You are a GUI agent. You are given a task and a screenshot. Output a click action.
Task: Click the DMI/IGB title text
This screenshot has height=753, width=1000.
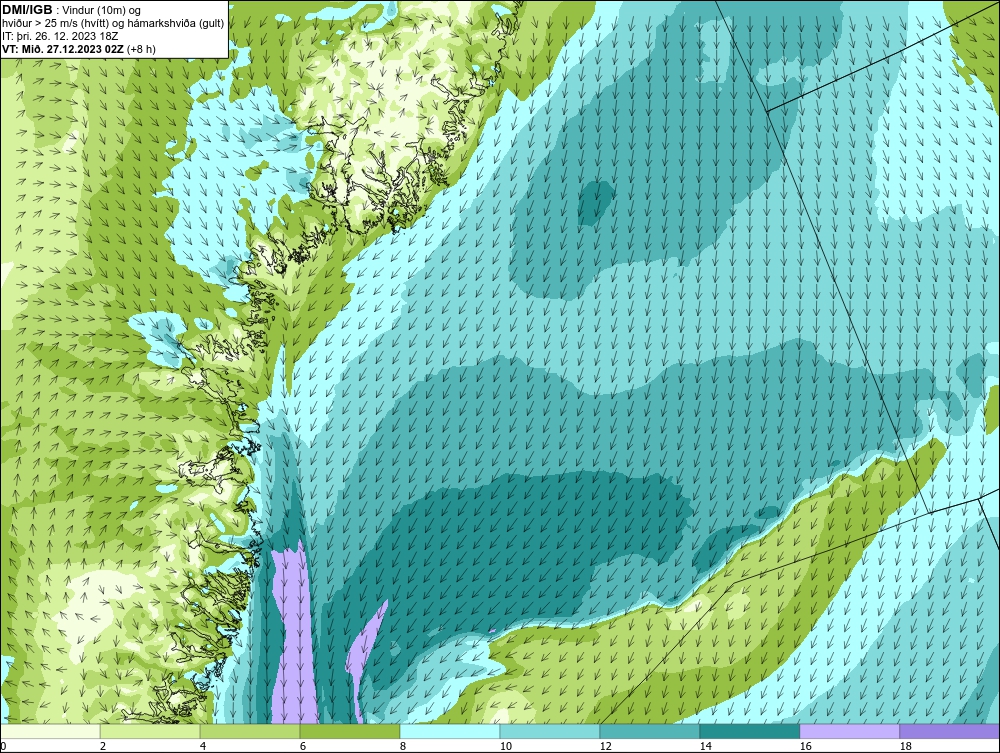pos(27,10)
